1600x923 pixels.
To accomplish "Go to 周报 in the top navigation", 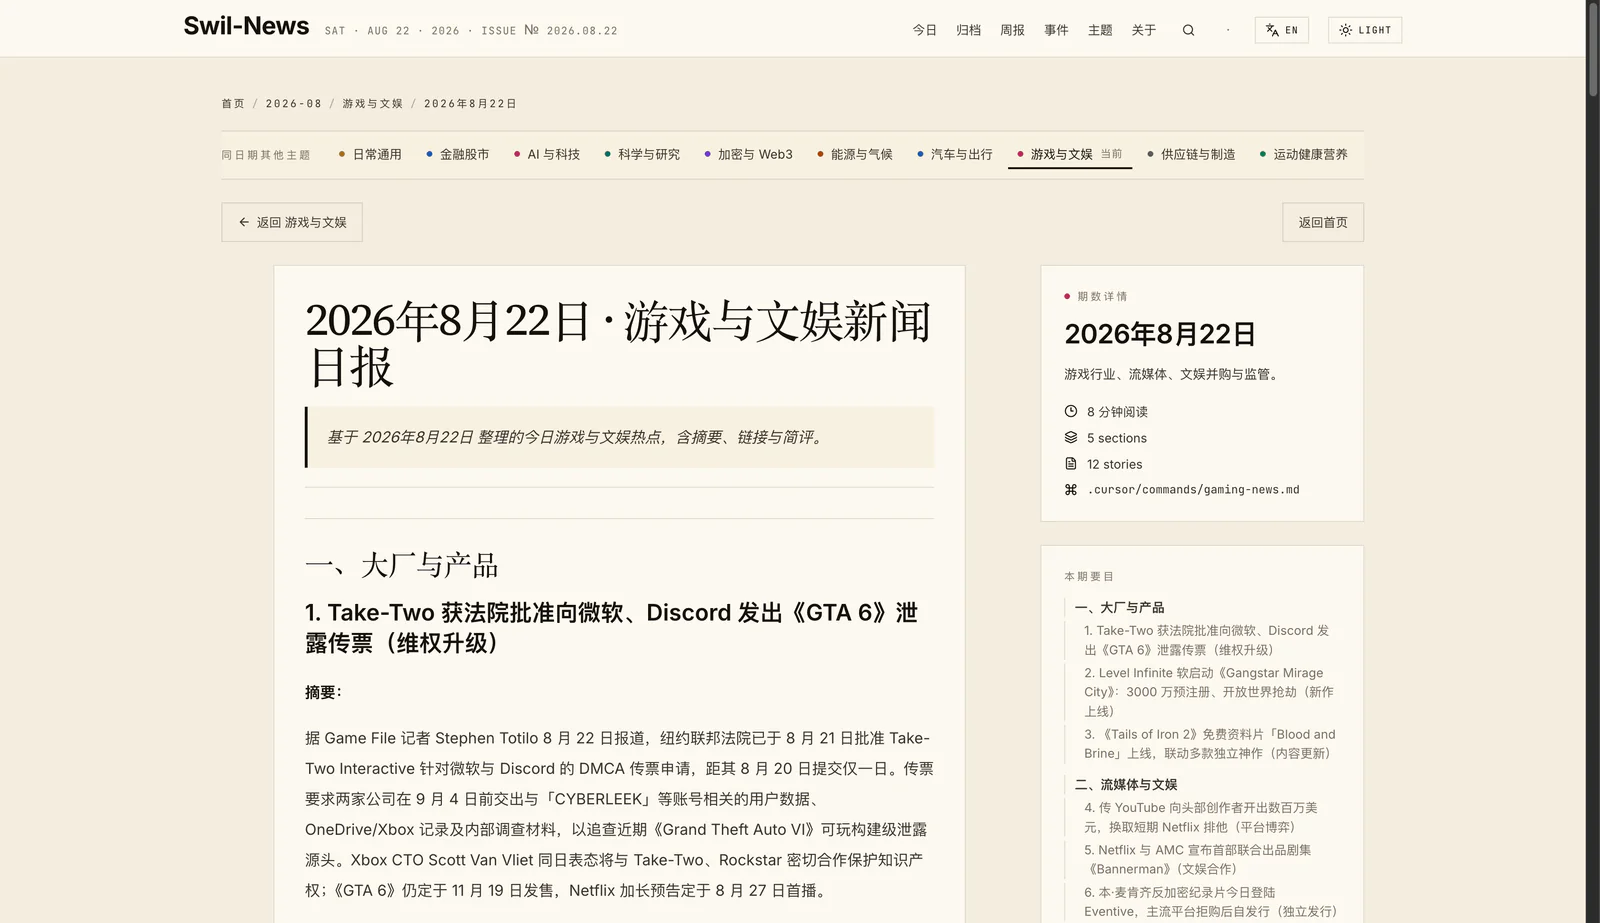I will (1013, 30).
